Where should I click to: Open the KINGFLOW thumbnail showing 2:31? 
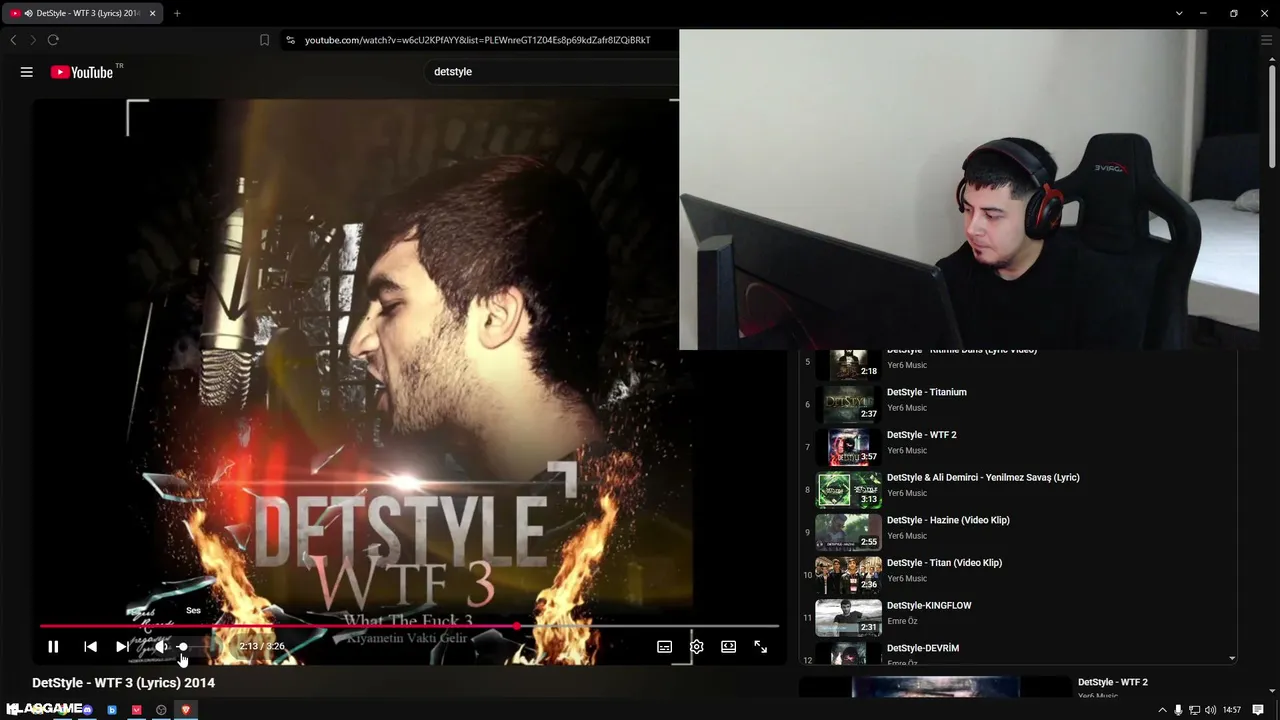[848, 618]
